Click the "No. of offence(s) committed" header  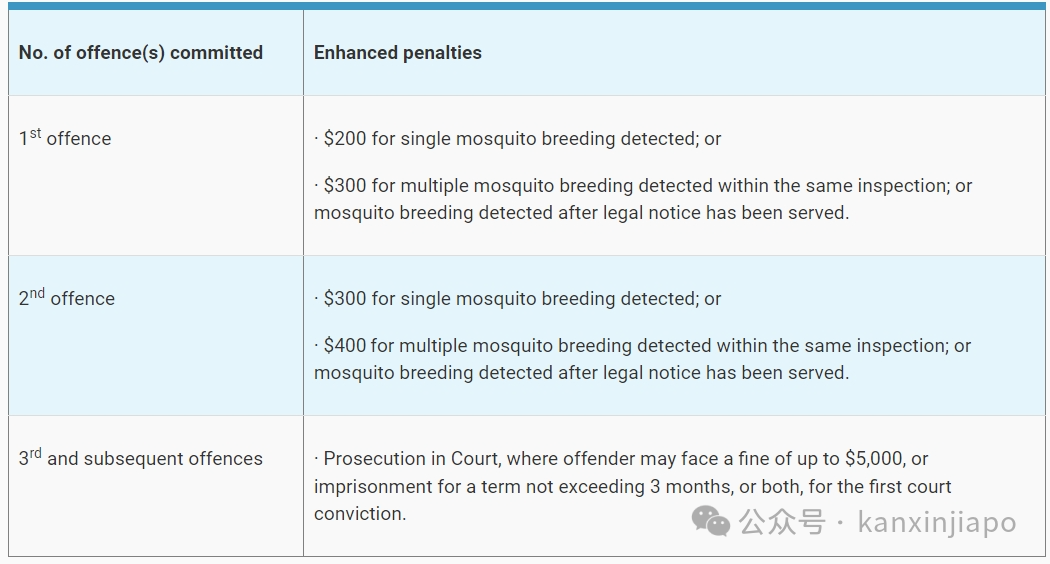click(x=141, y=53)
